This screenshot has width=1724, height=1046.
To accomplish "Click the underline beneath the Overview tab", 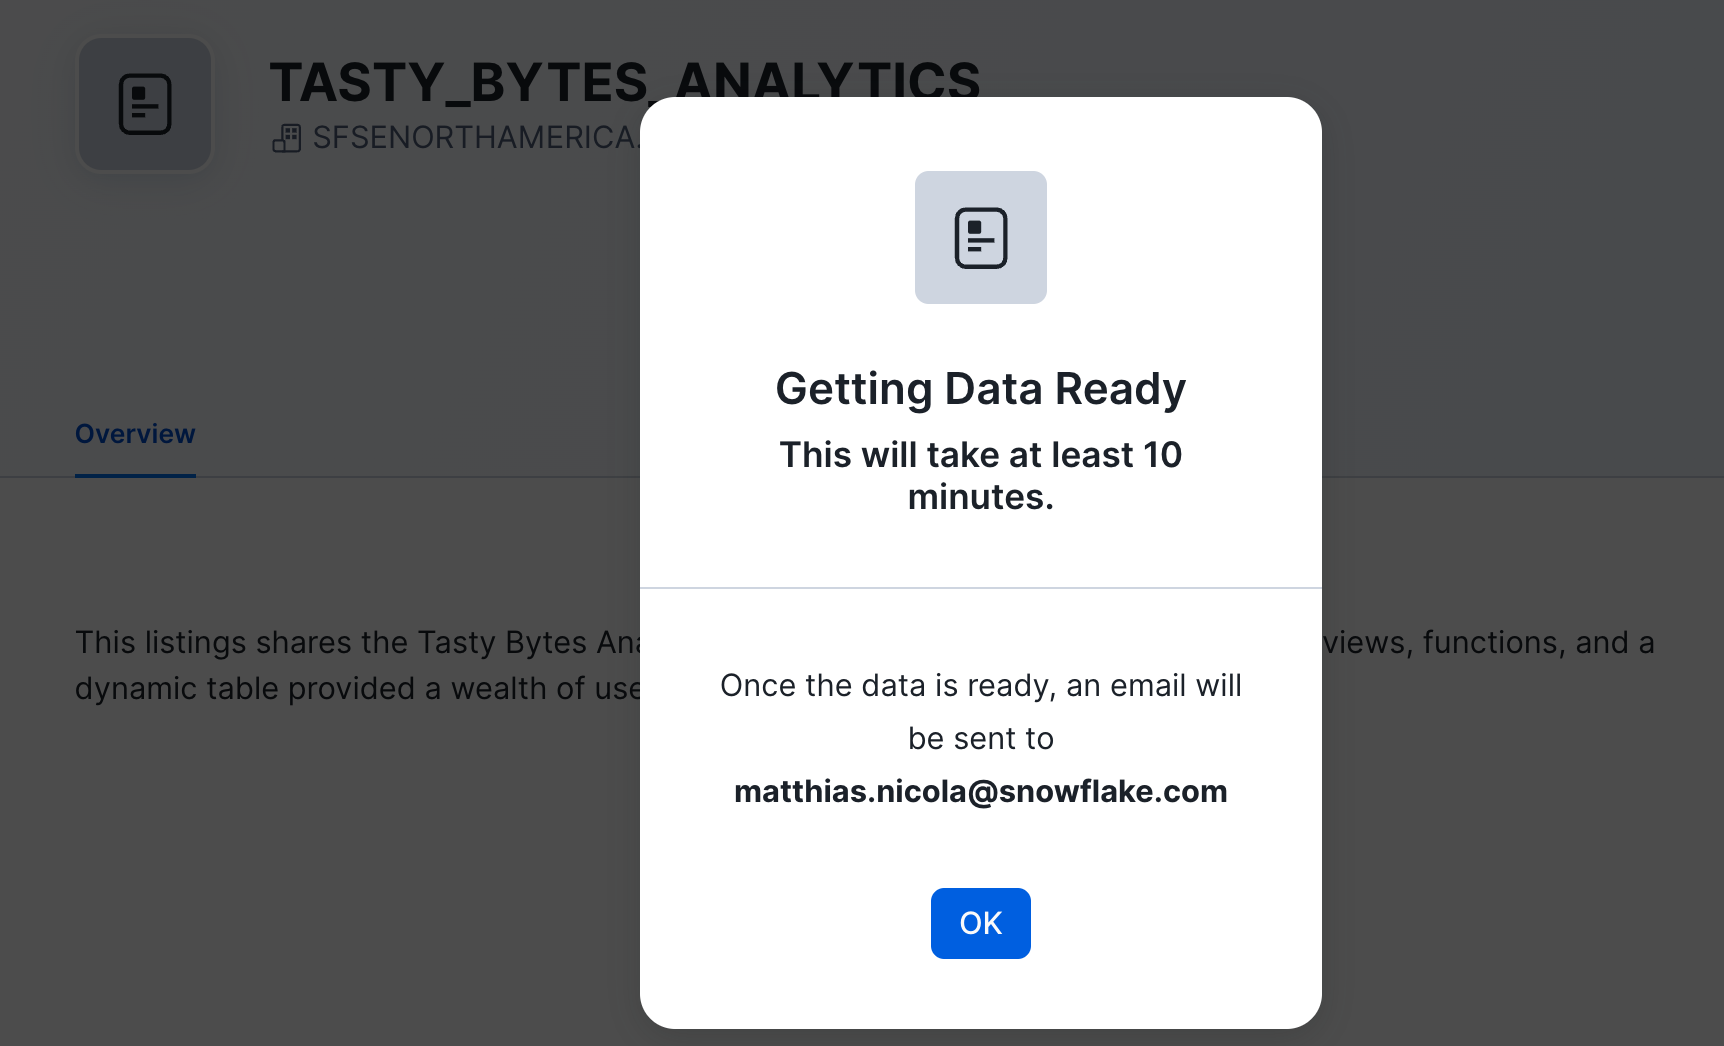I will pos(135,476).
